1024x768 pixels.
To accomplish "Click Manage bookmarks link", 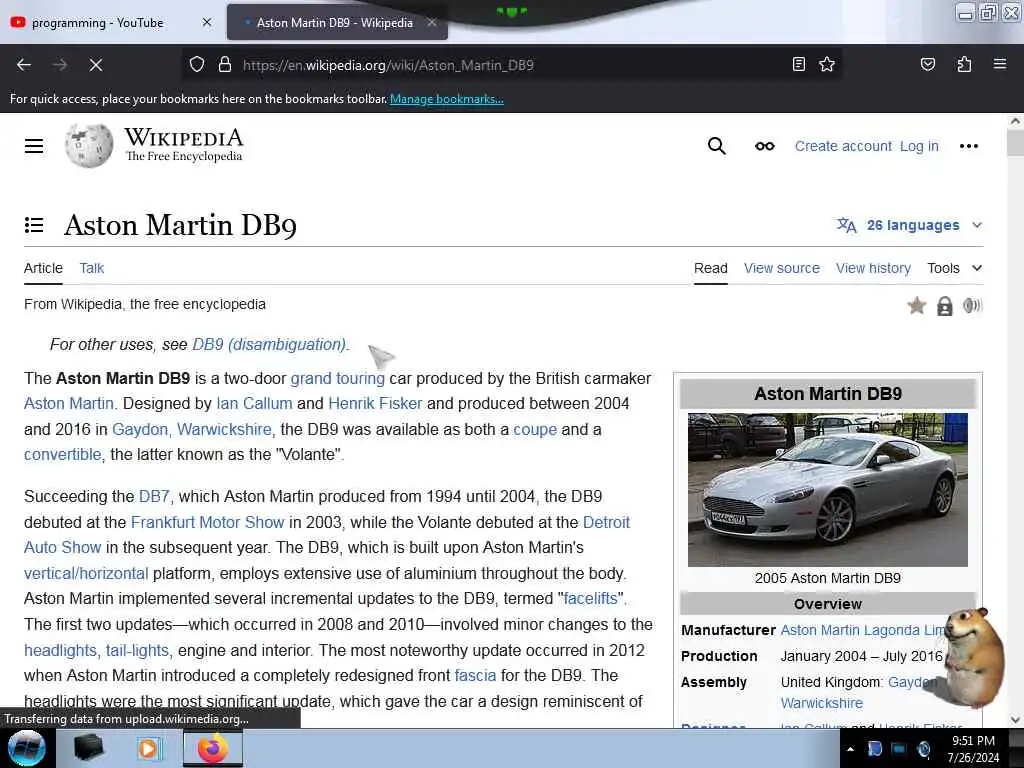I will click(x=447, y=99).
